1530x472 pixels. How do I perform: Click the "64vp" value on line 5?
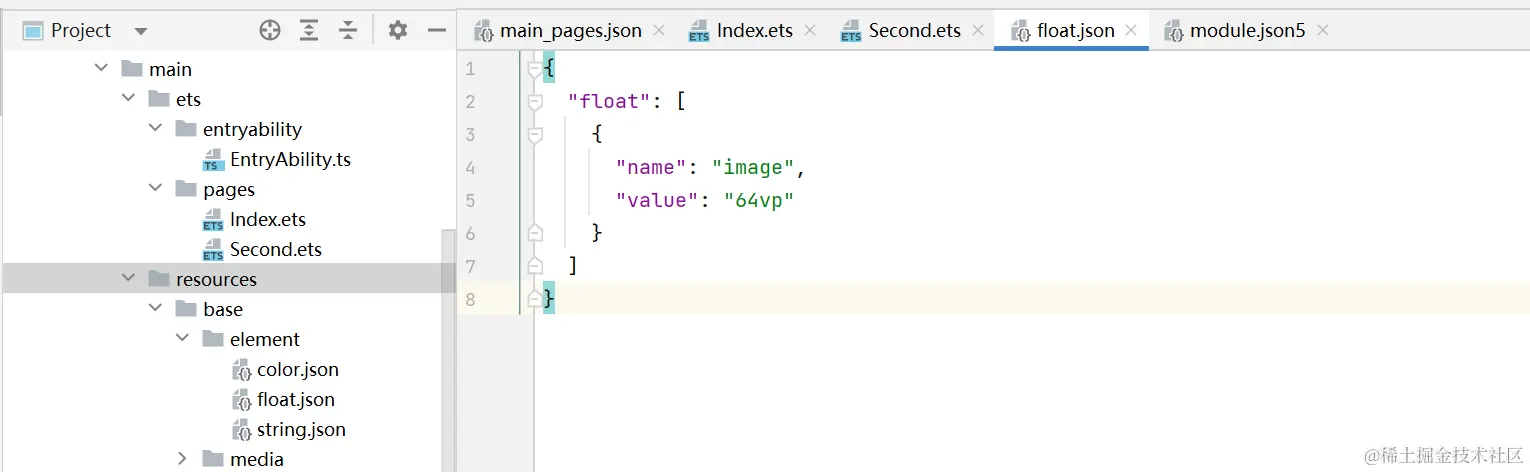click(x=758, y=200)
